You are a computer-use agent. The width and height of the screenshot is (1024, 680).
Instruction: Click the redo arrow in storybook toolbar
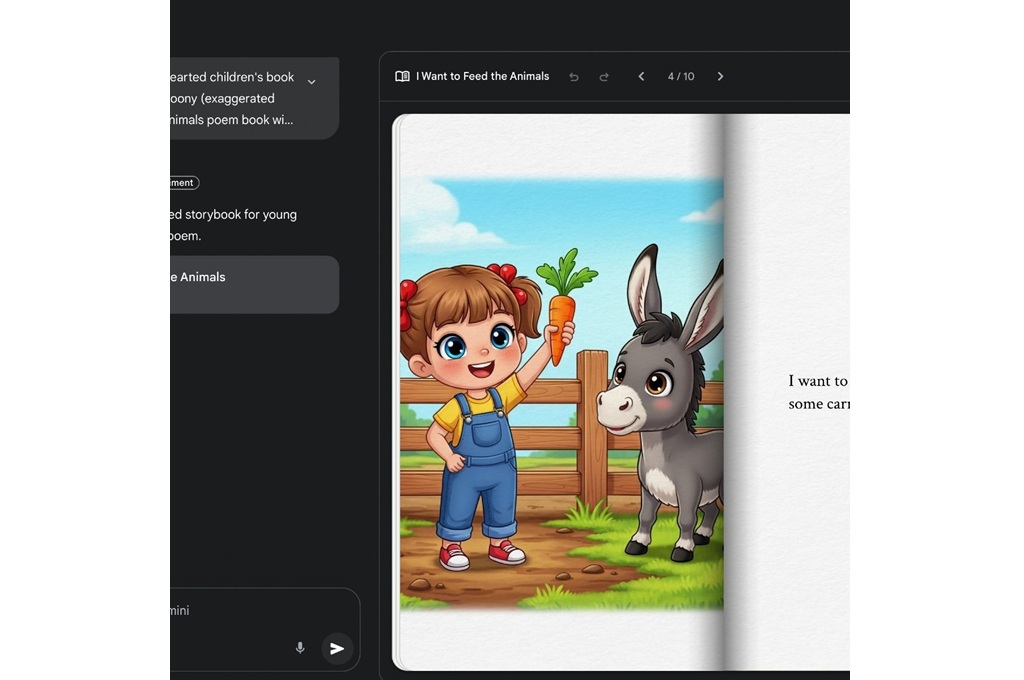(604, 77)
